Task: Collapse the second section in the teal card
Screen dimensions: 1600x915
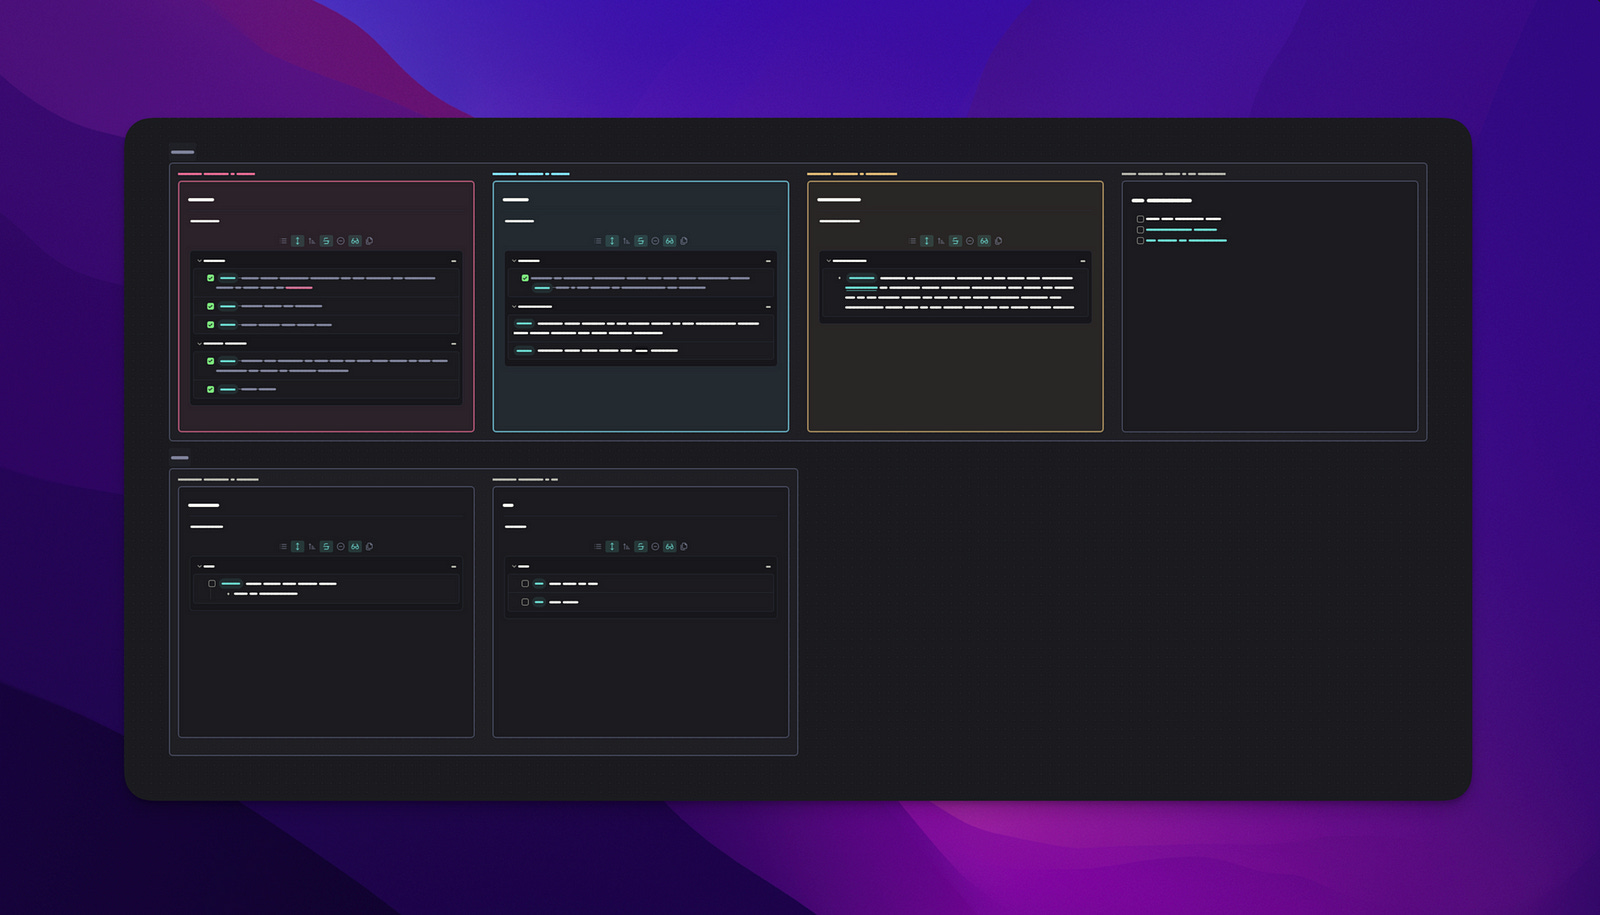Action: [513, 306]
